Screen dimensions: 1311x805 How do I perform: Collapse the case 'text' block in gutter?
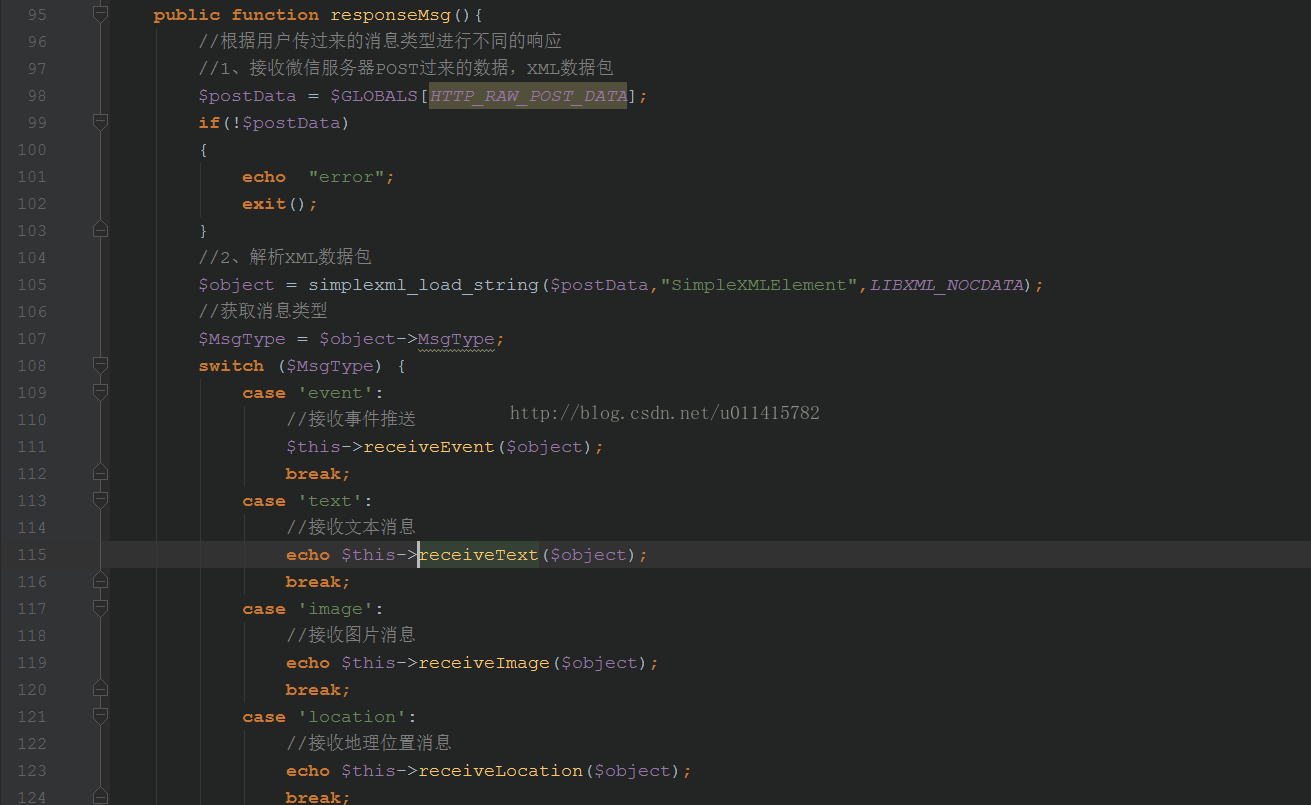[100, 500]
